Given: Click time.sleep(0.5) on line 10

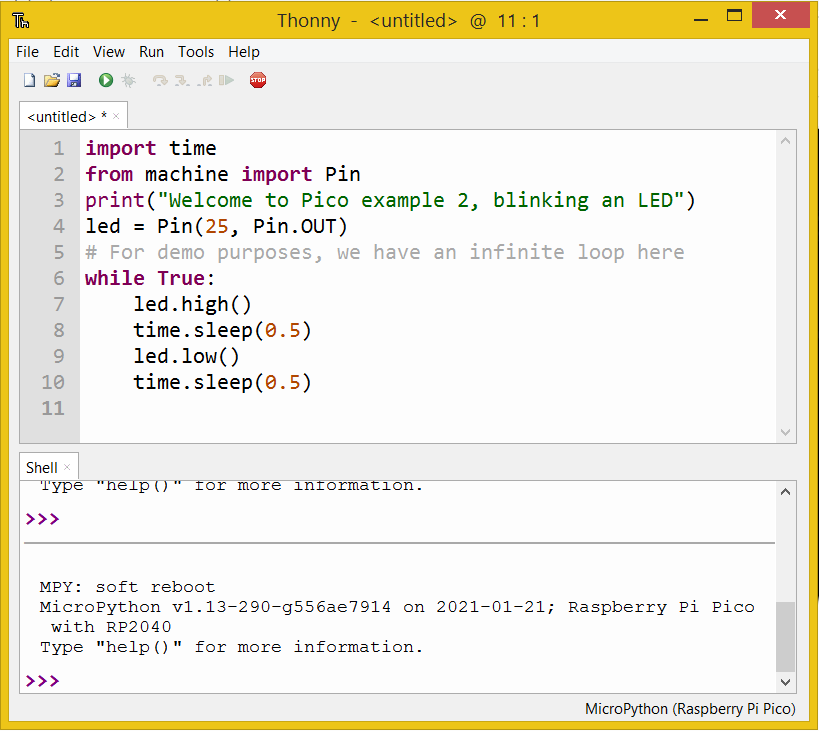Looking at the screenshot, I should 223,383.
